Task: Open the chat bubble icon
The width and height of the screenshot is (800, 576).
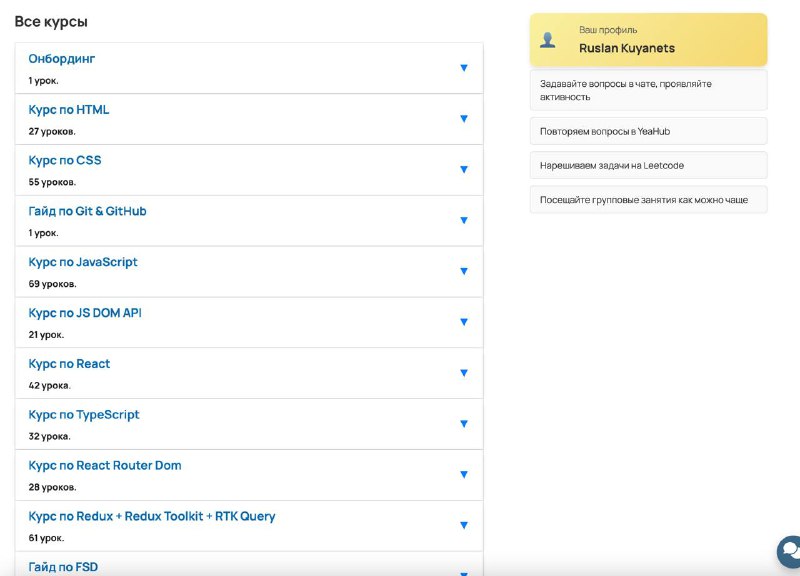Action: 789,552
